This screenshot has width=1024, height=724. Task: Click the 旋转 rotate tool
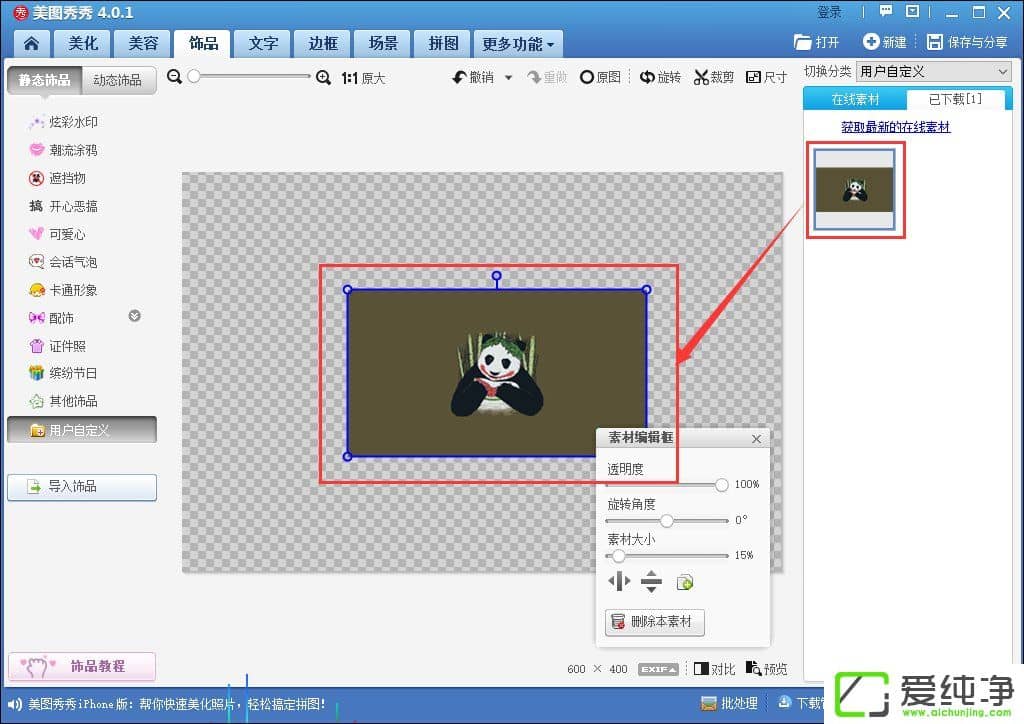tap(660, 77)
